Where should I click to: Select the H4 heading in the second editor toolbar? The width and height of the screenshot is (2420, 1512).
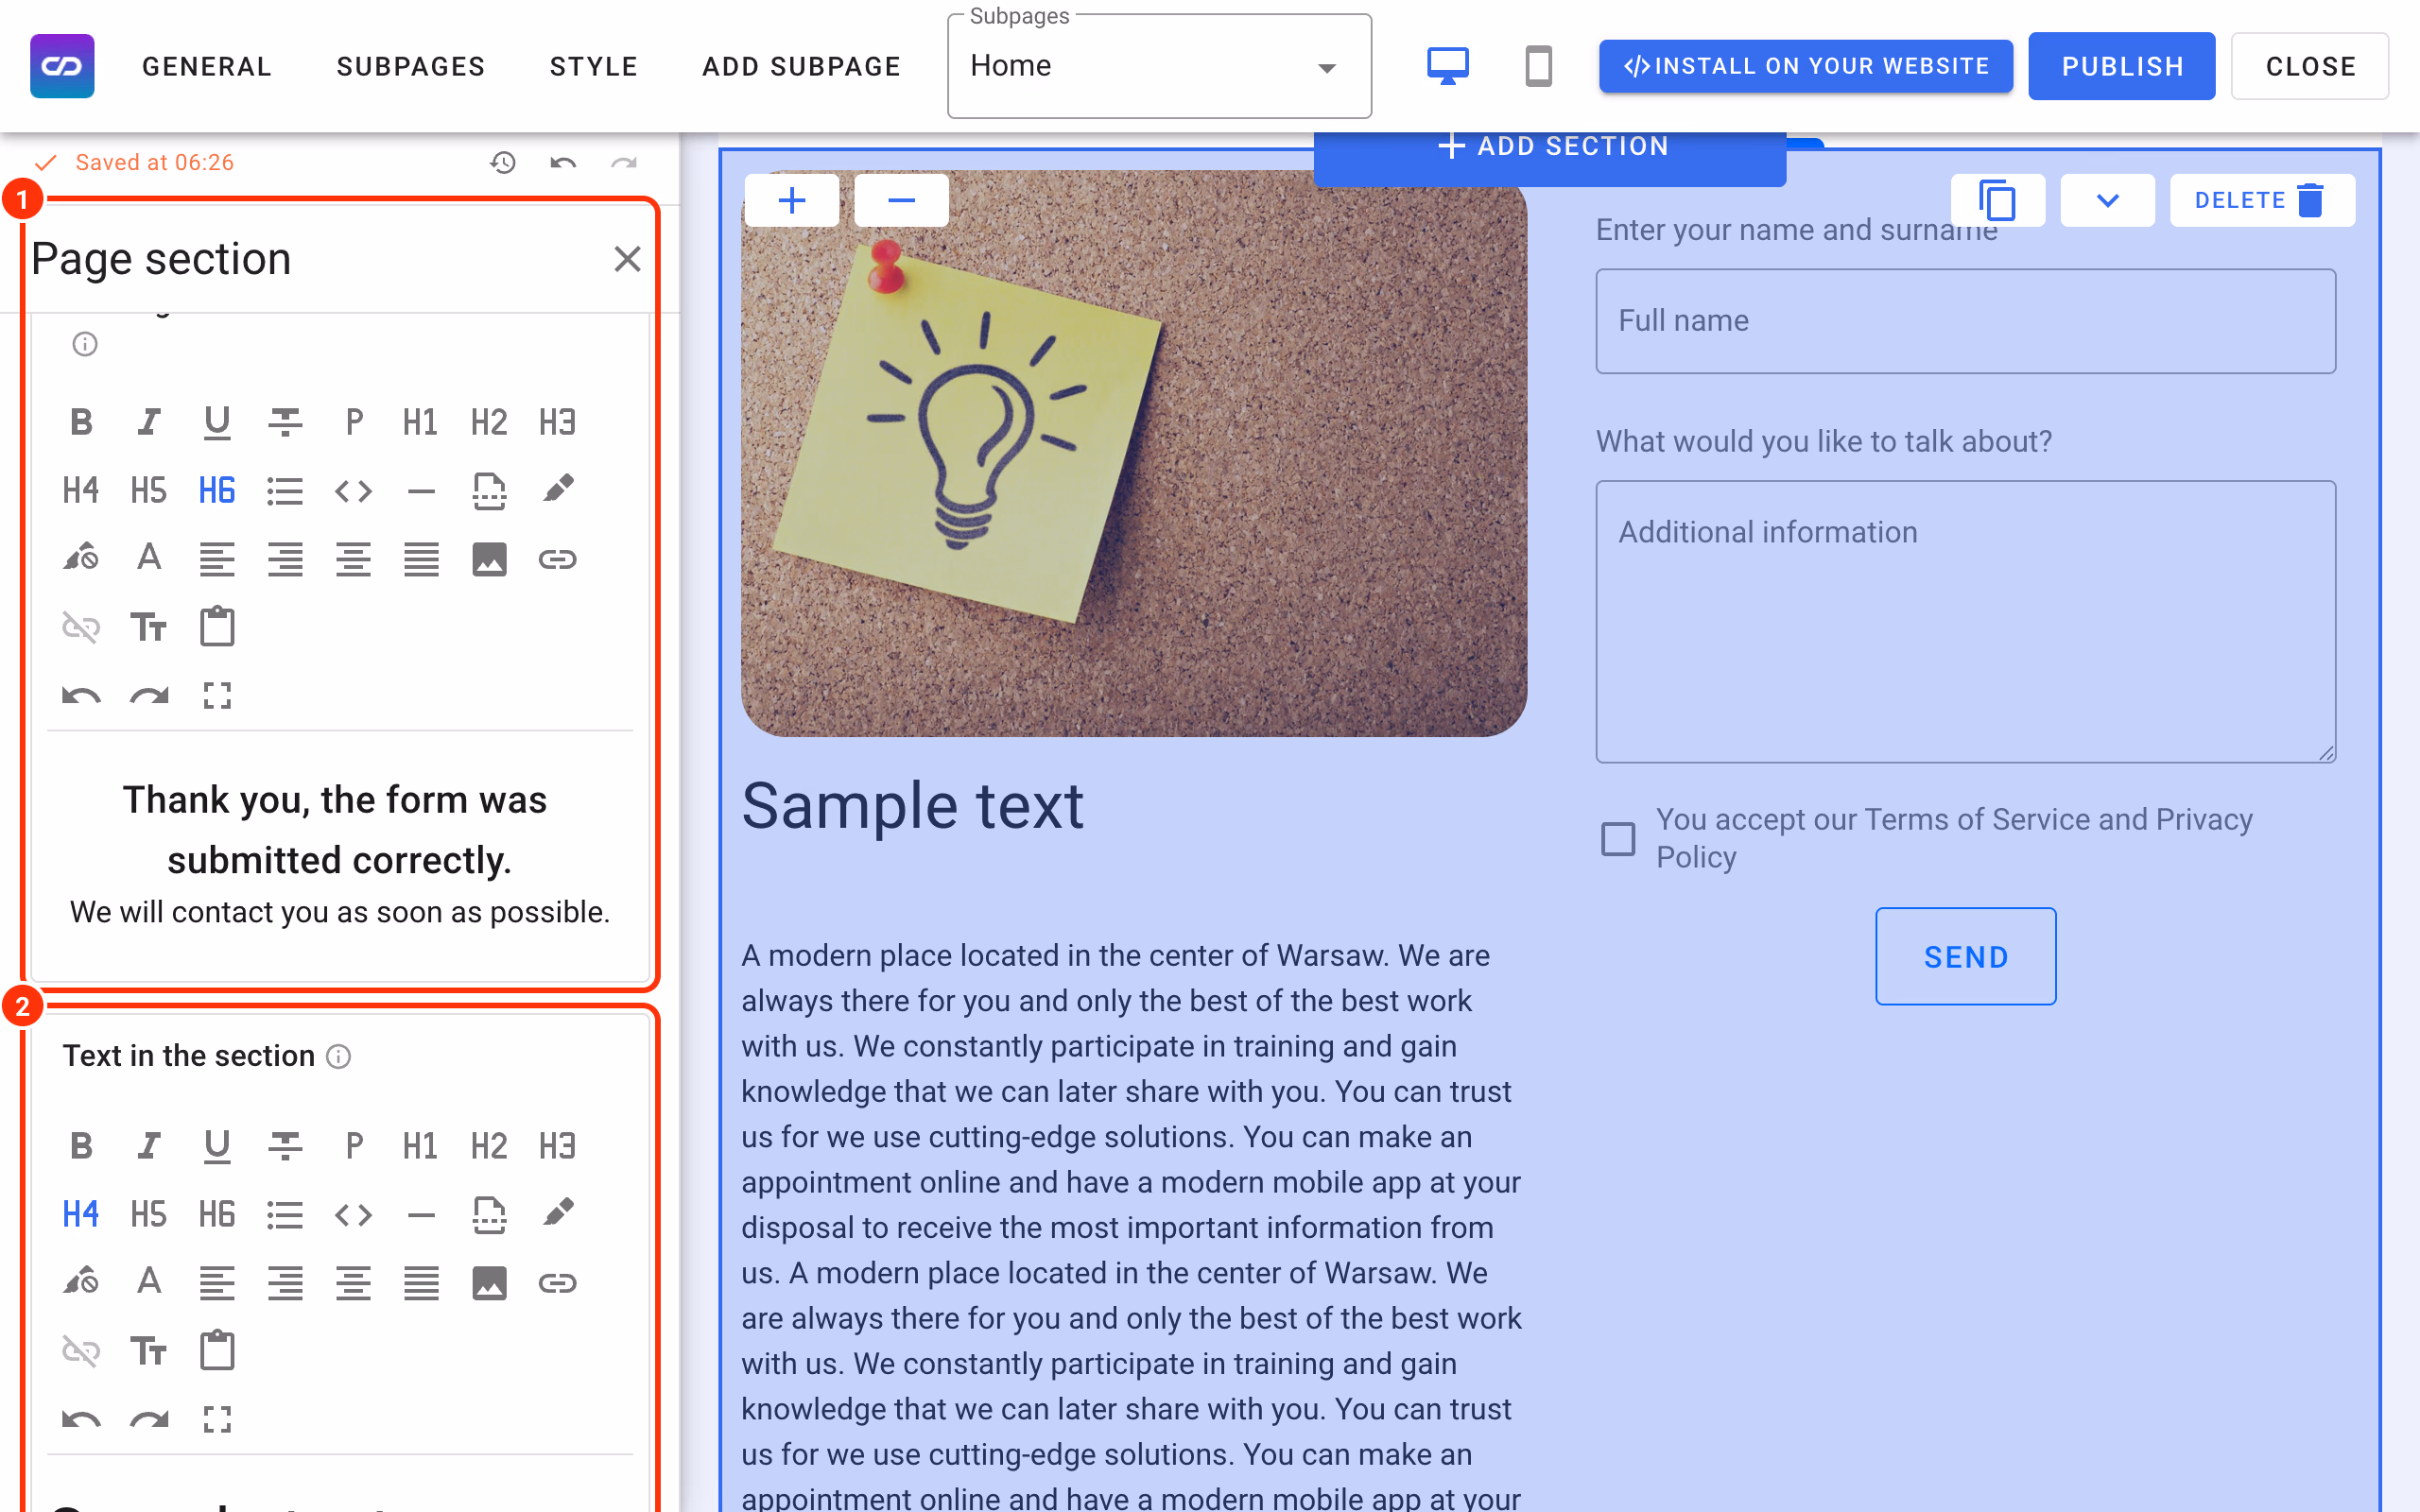(x=81, y=1214)
